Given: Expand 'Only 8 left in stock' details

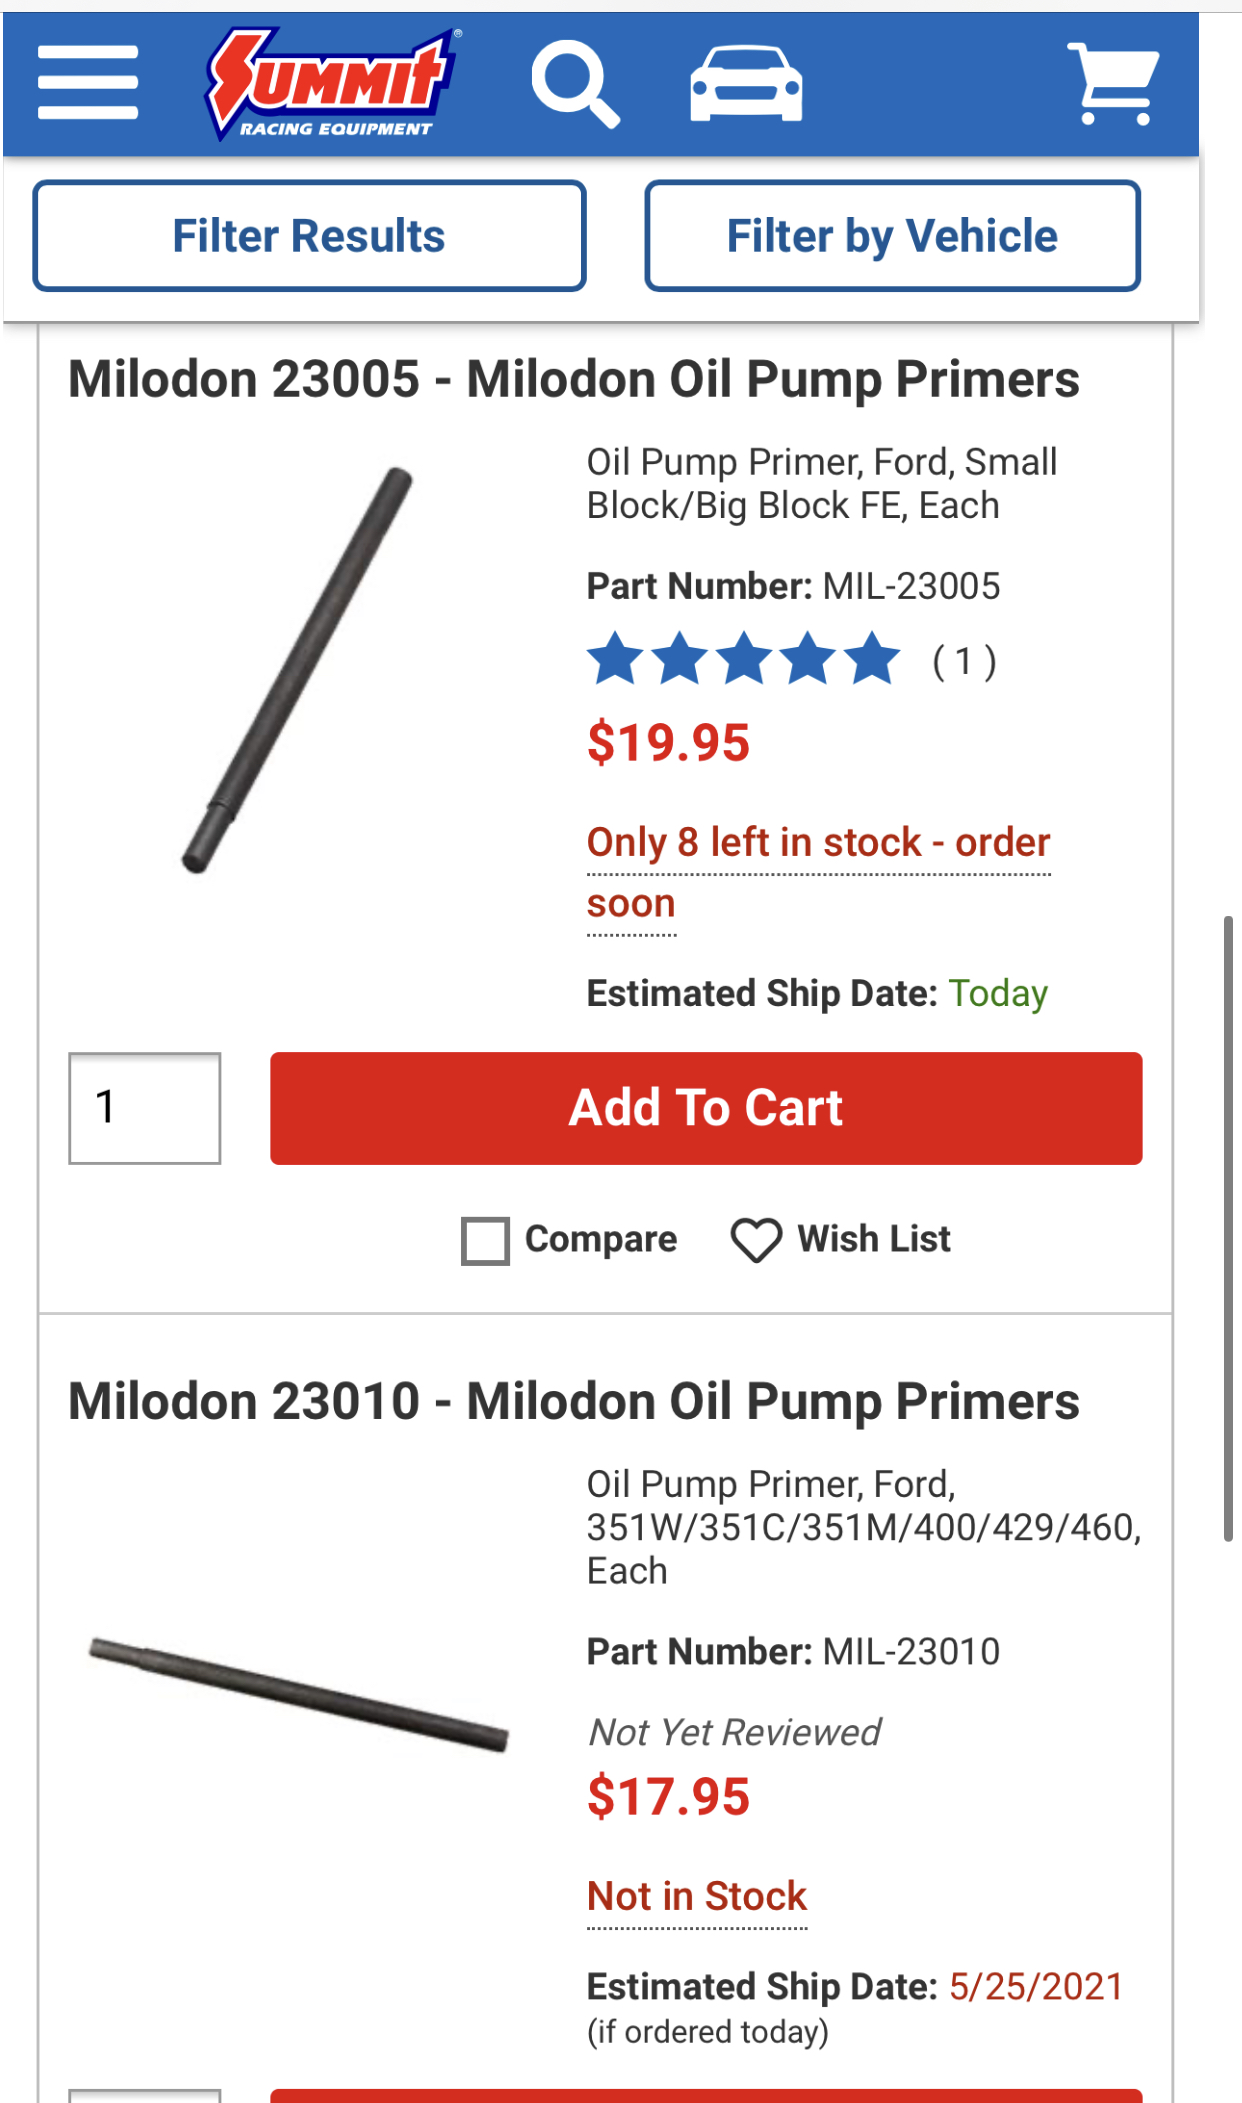Looking at the screenshot, I should pyautogui.click(x=817, y=843).
